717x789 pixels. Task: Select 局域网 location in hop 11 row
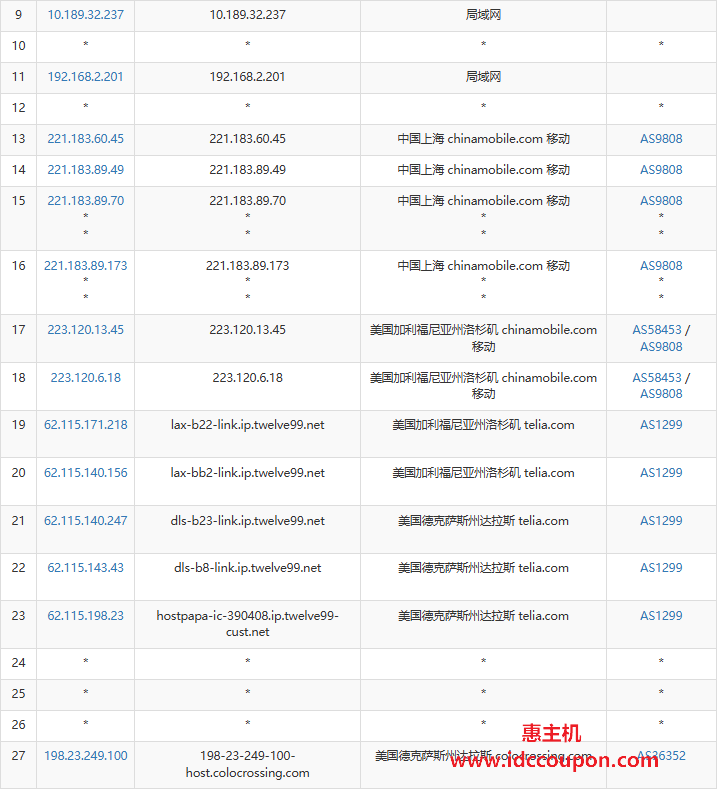pyautogui.click(x=483, y=76)
